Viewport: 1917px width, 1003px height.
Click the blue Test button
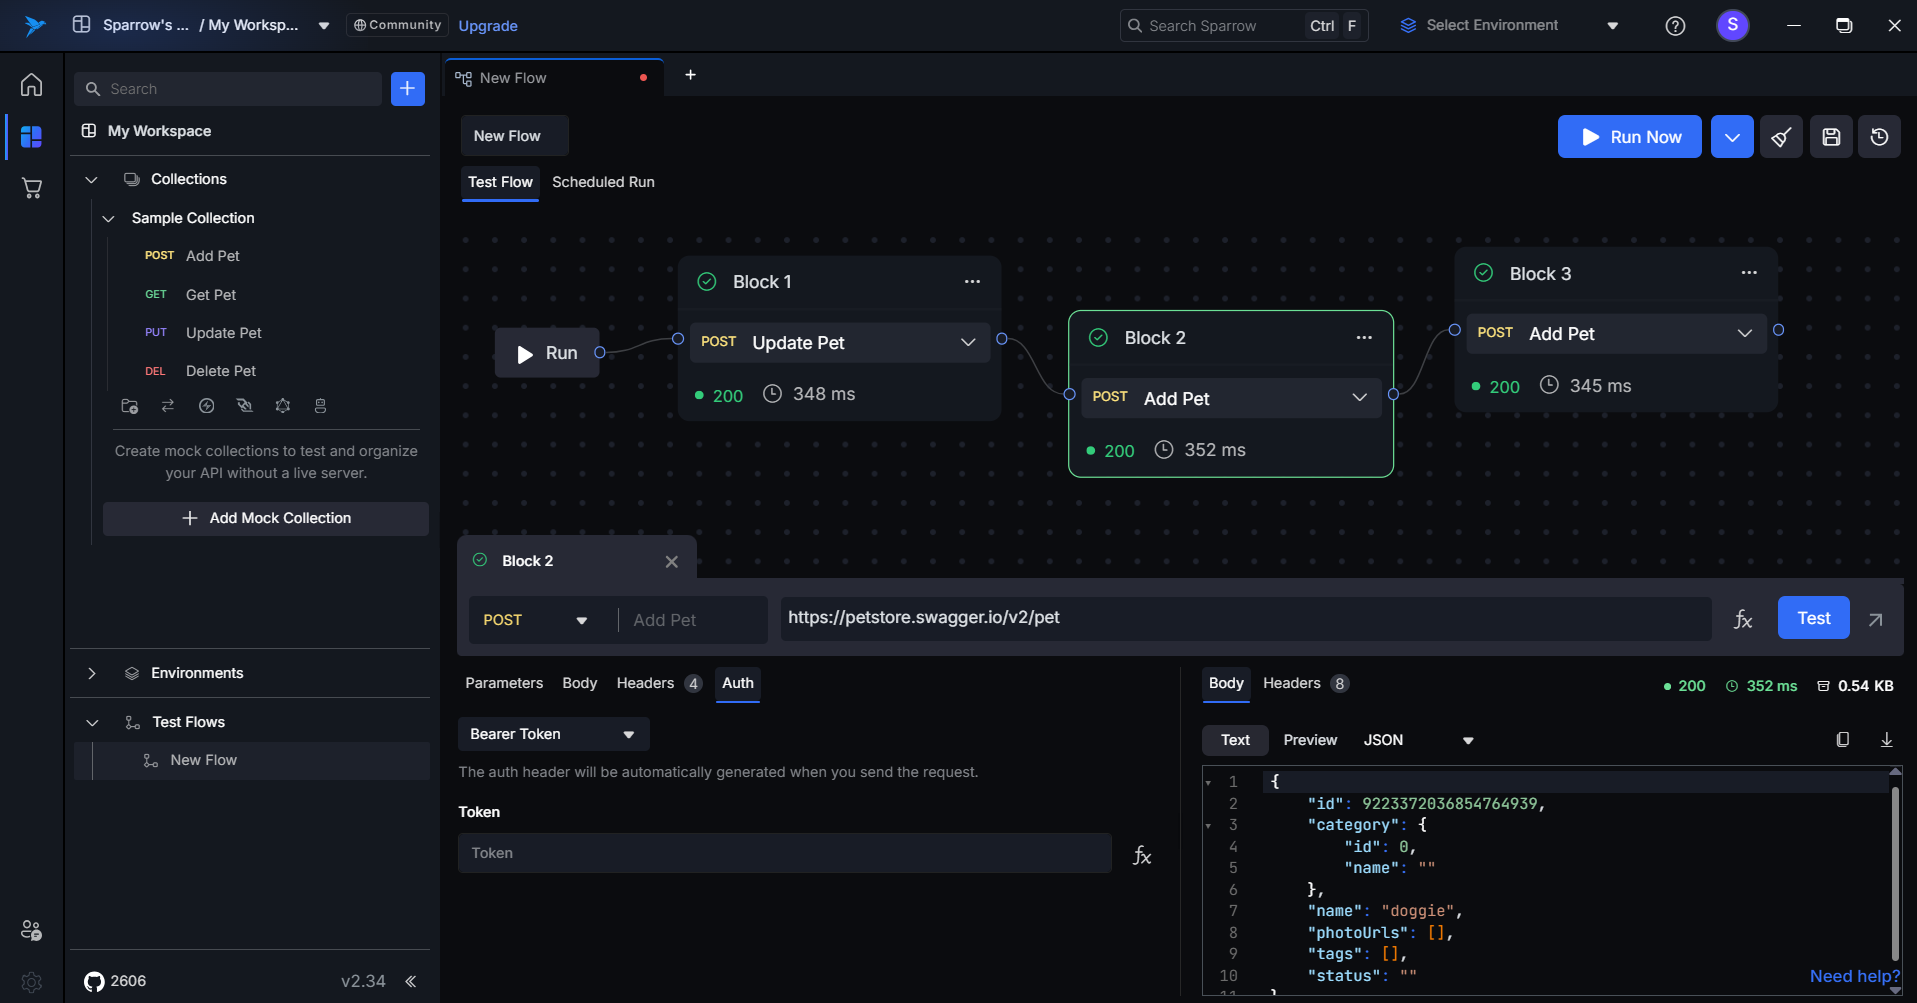click(x=1813, y=618)
